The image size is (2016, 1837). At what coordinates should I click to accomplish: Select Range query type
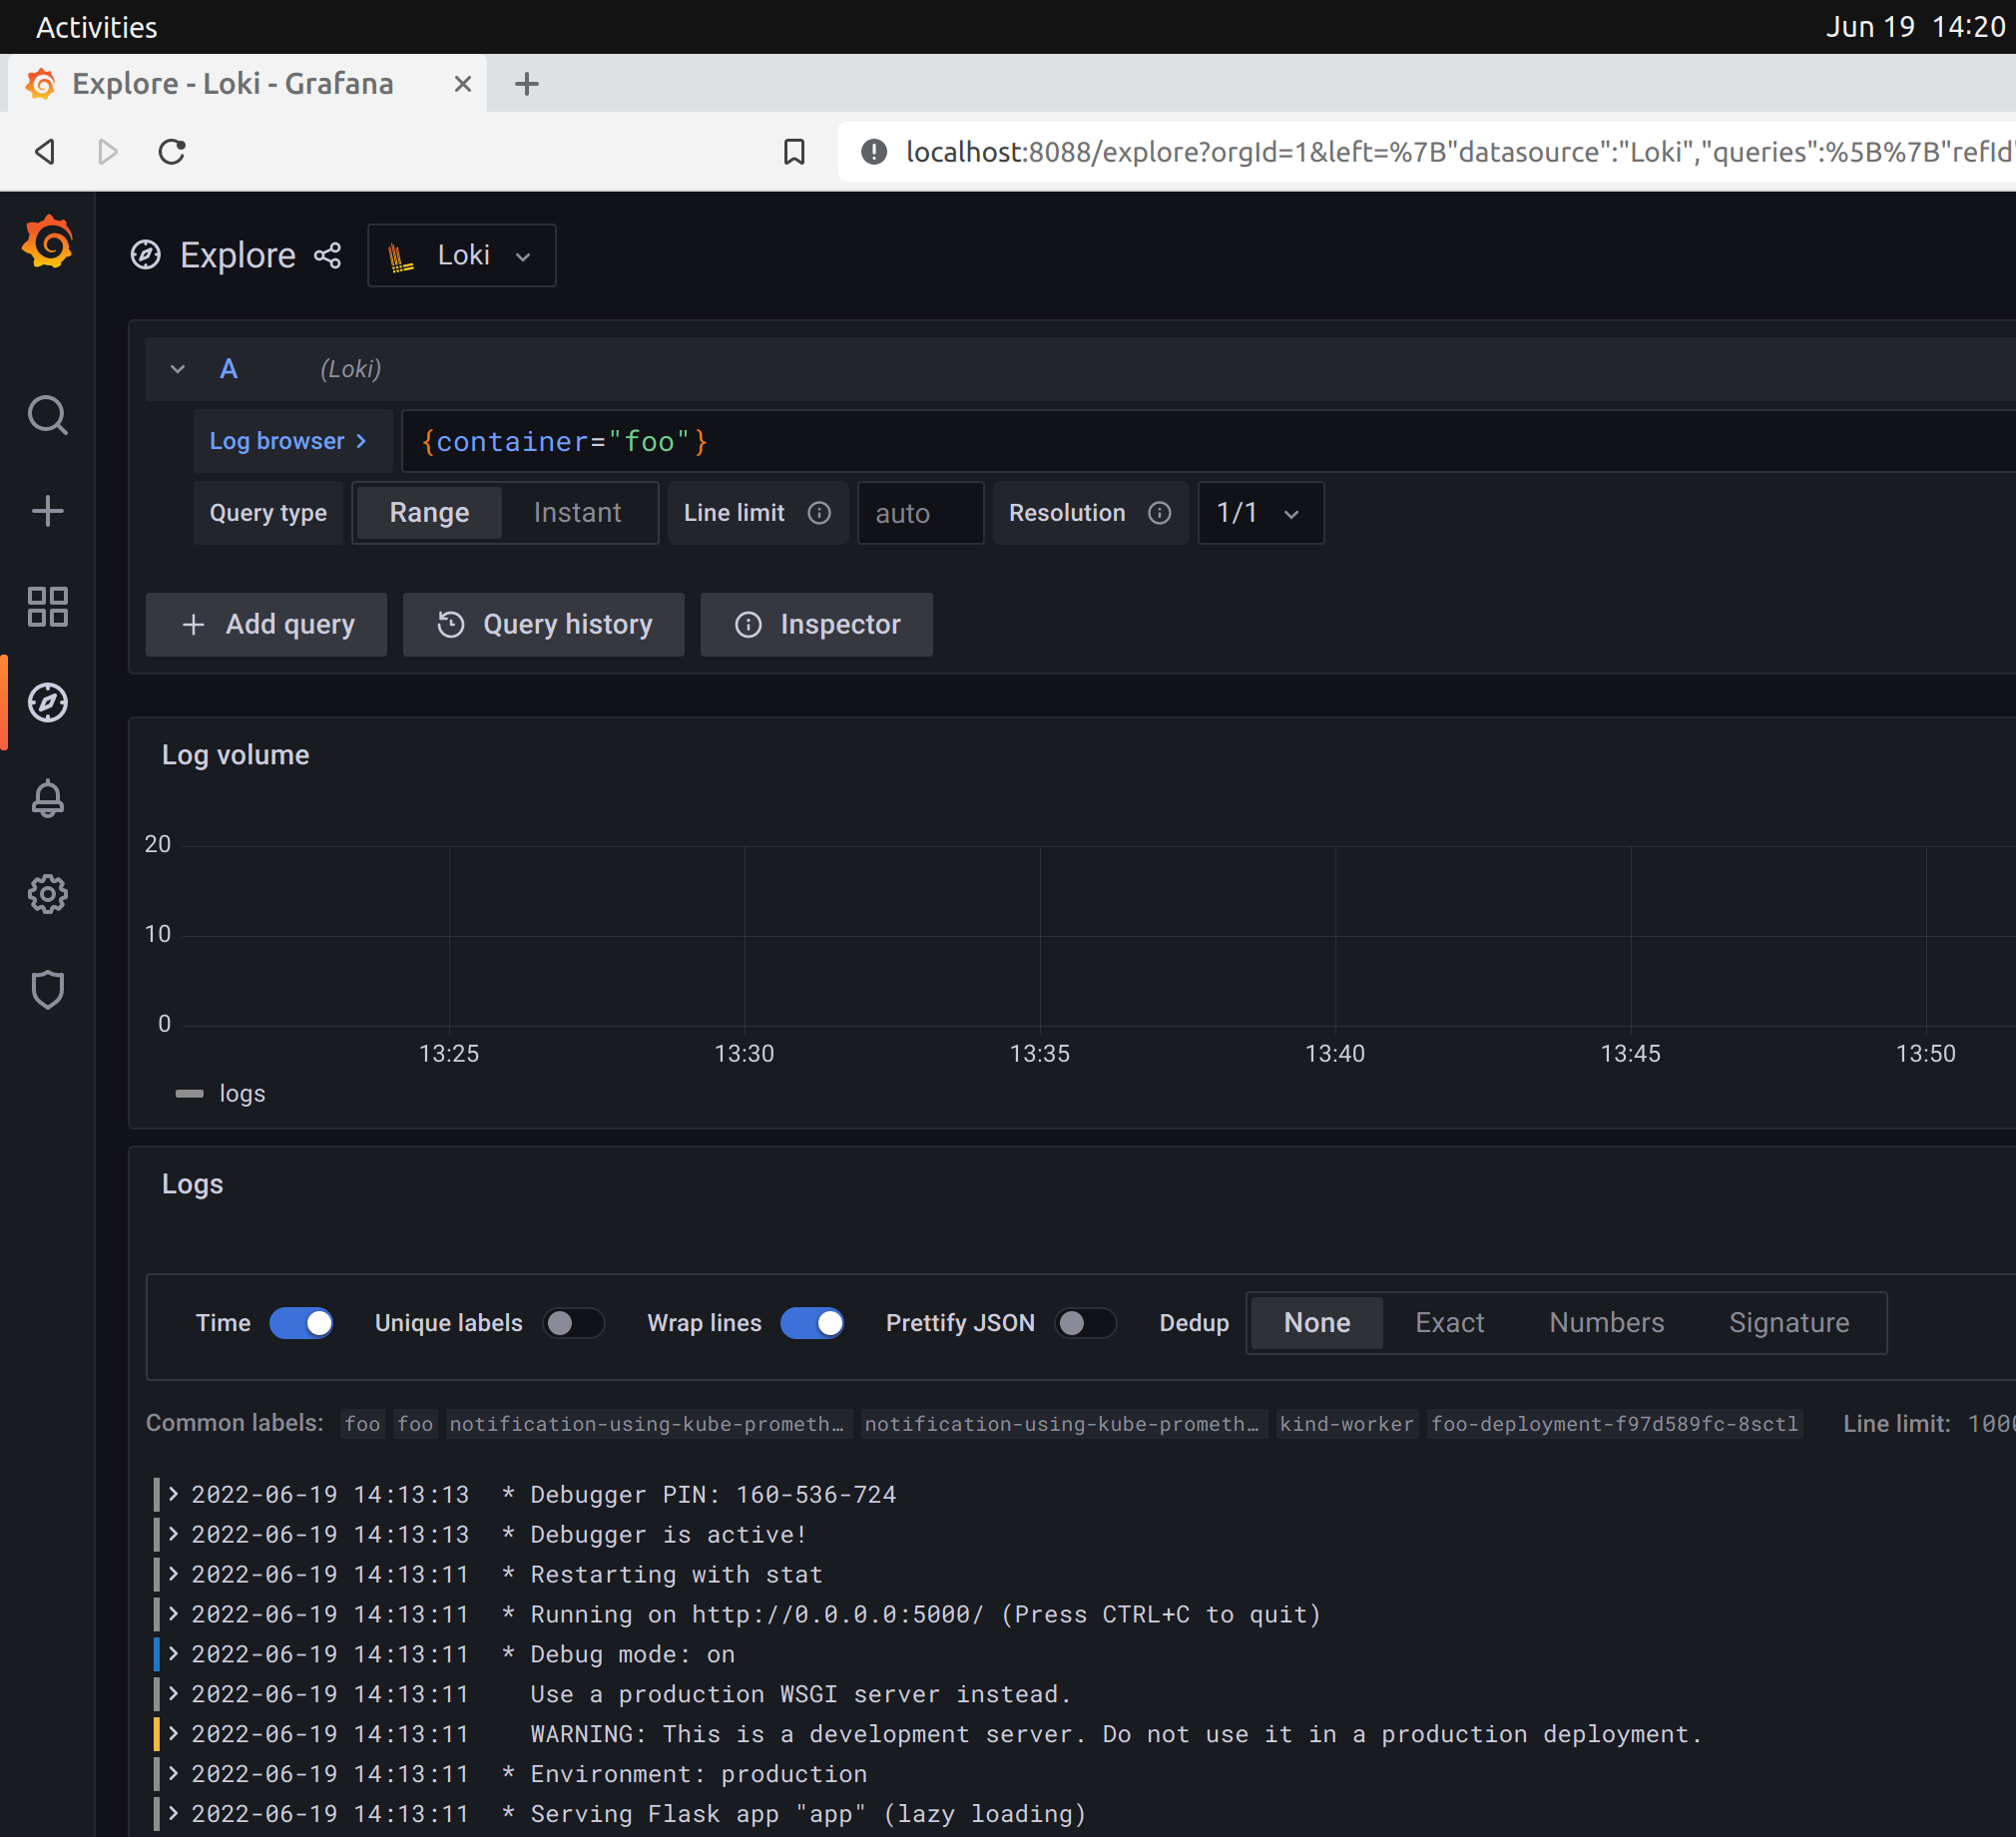(429, 513)
